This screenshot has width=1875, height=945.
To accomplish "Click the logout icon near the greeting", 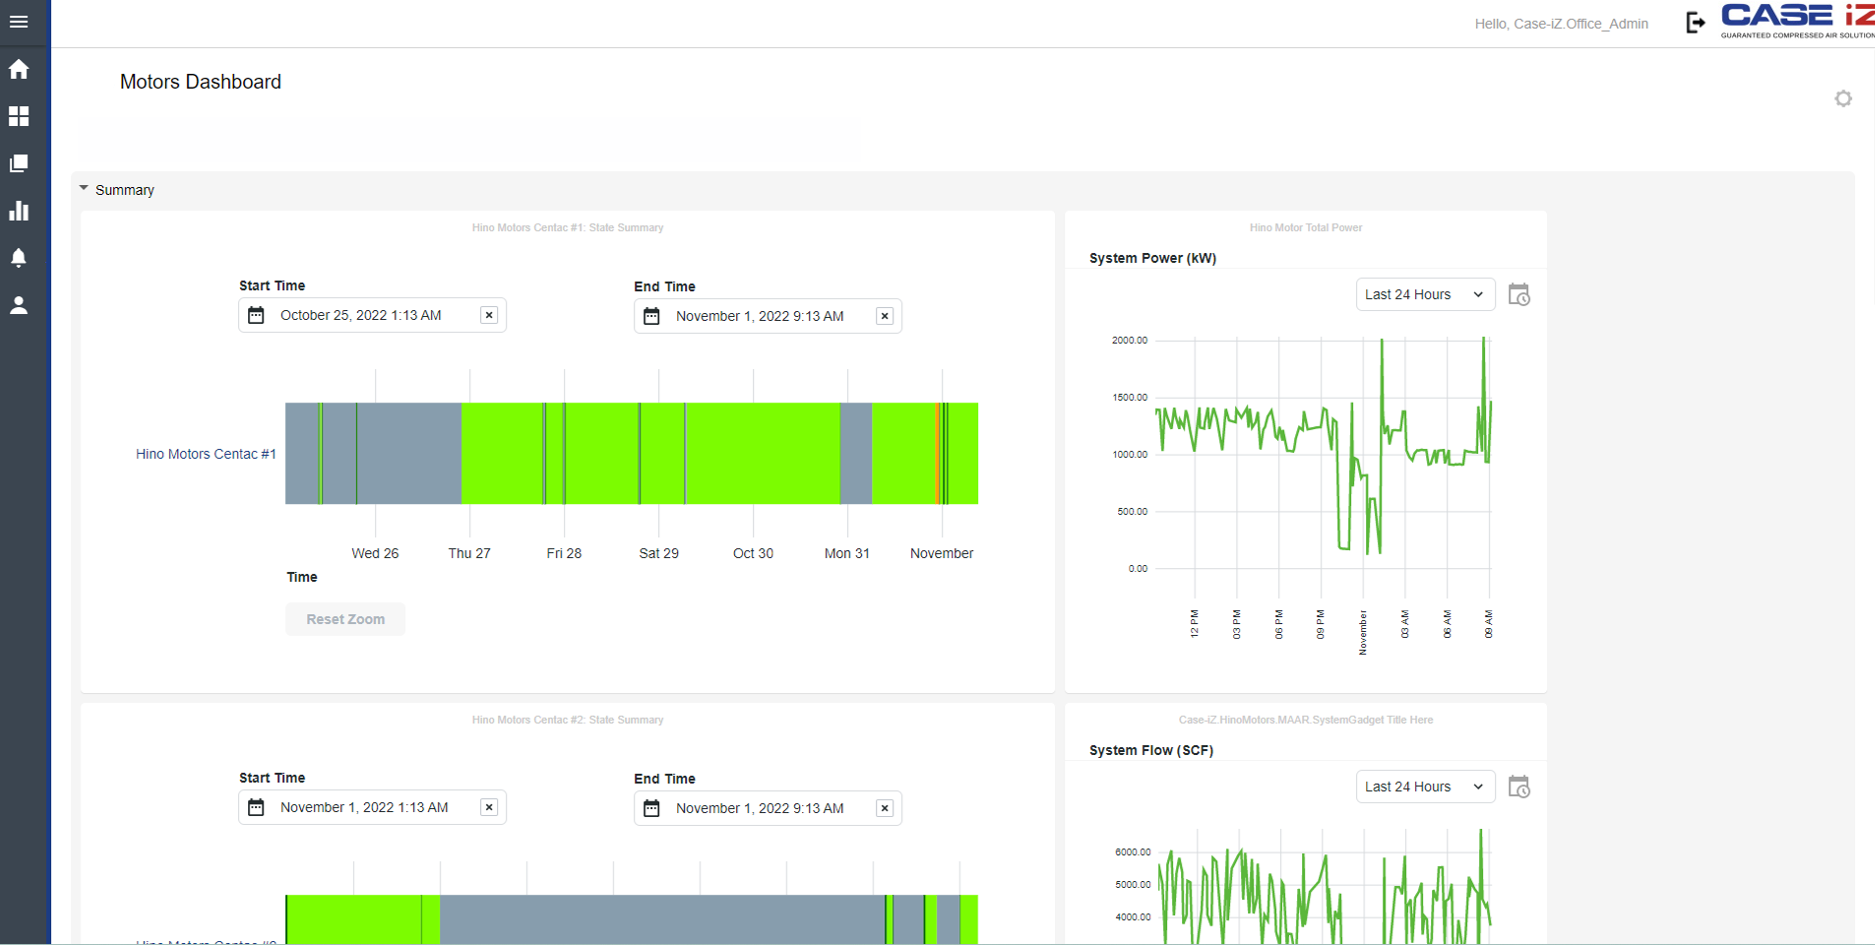I will click(1695, 22).
